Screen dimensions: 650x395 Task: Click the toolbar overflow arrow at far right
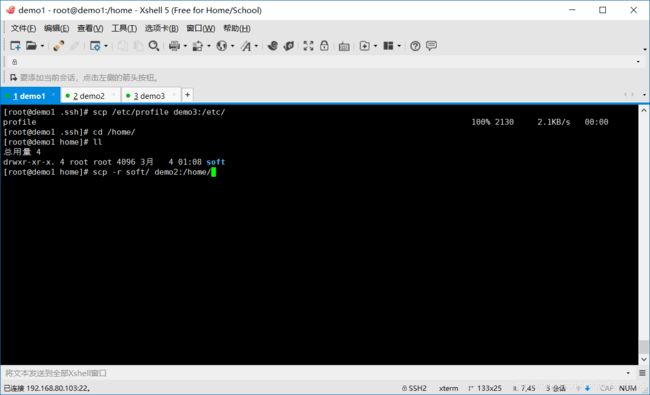point(645,49)
